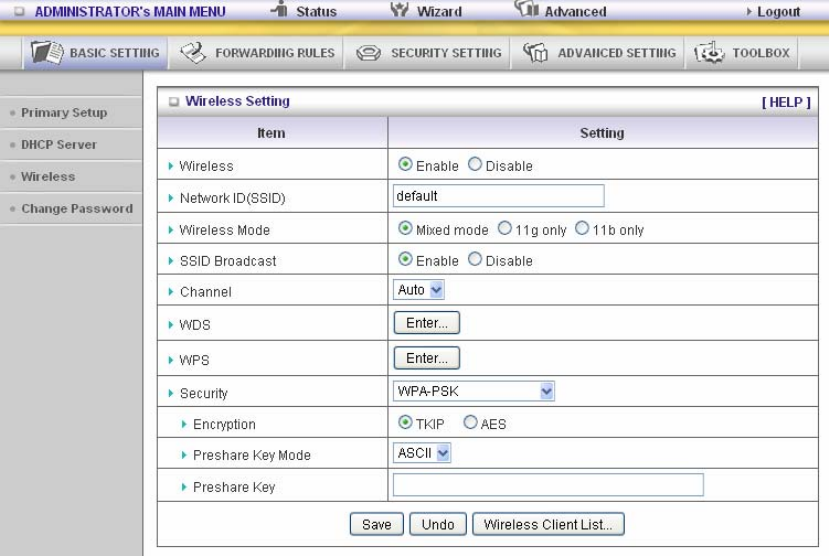Open Change Password in sidebar

(77, 208)
